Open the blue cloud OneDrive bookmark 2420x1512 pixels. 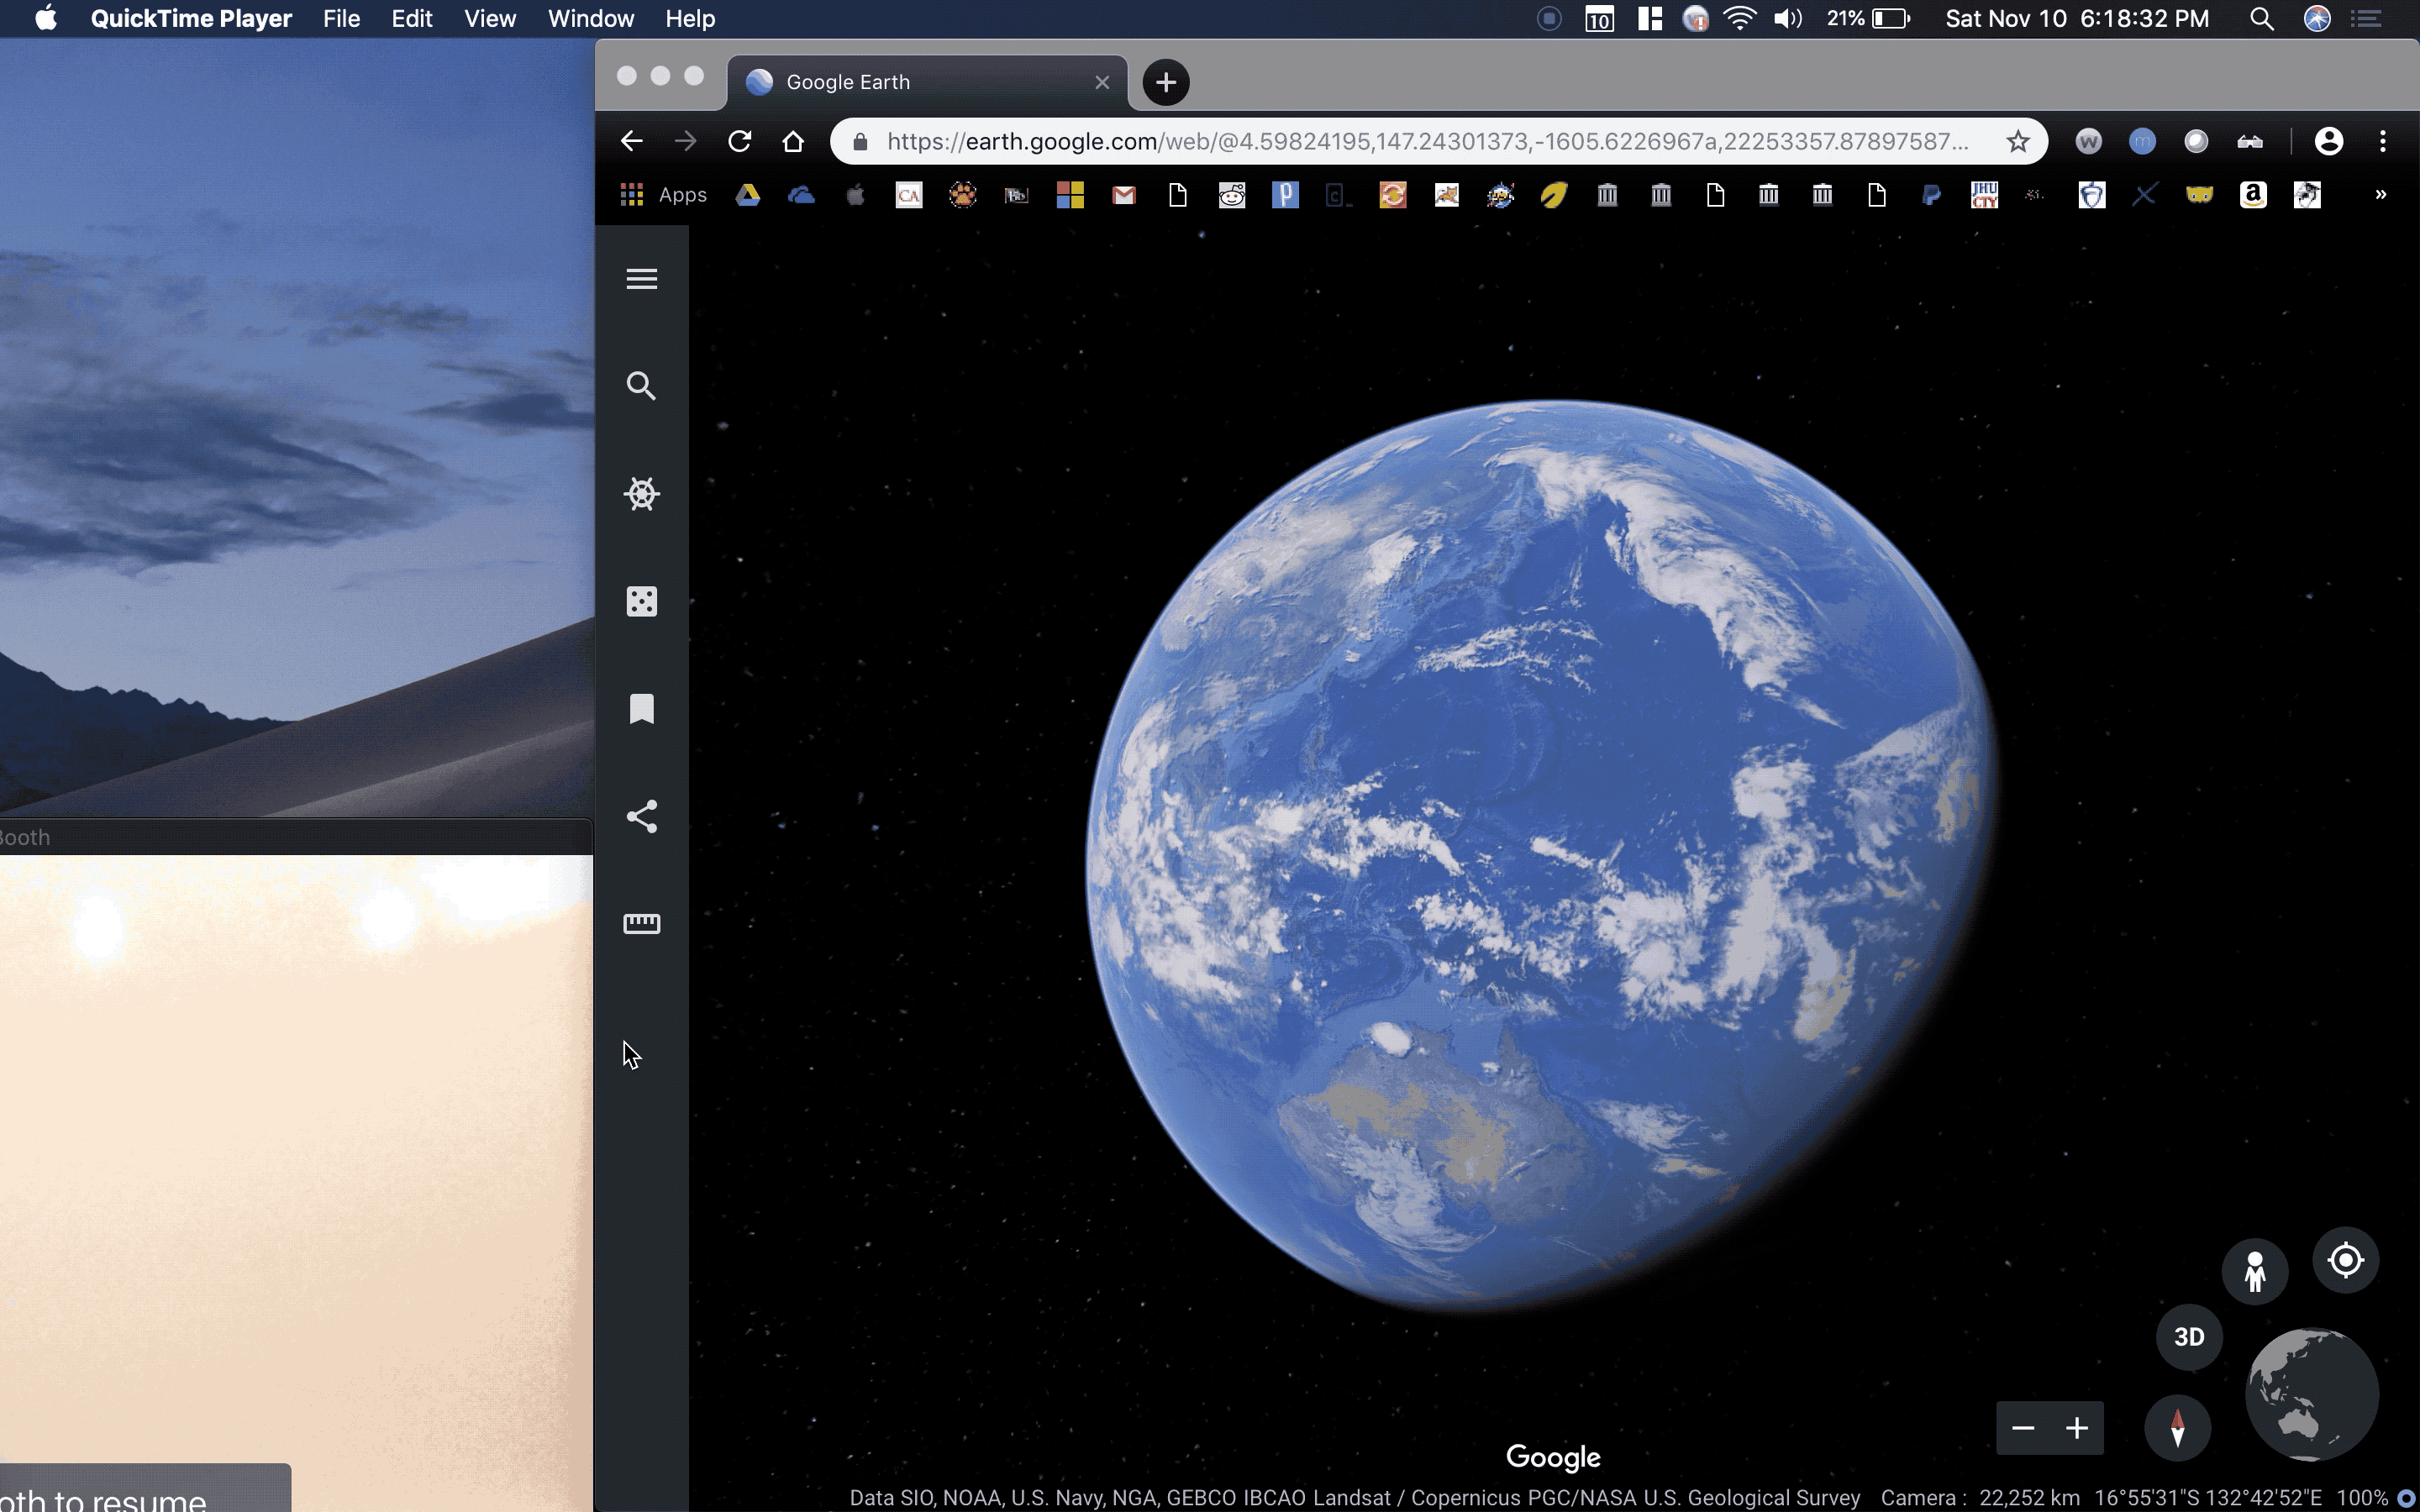click(801, 195)
